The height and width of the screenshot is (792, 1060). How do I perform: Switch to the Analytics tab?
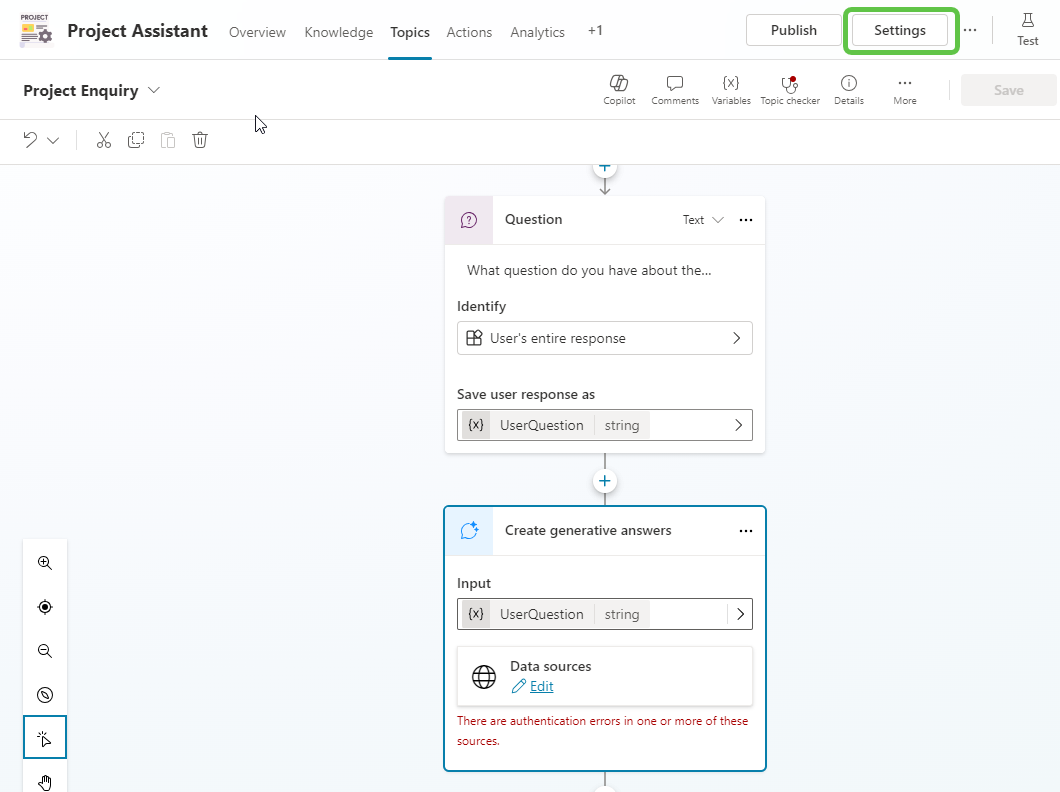point(537,32)
